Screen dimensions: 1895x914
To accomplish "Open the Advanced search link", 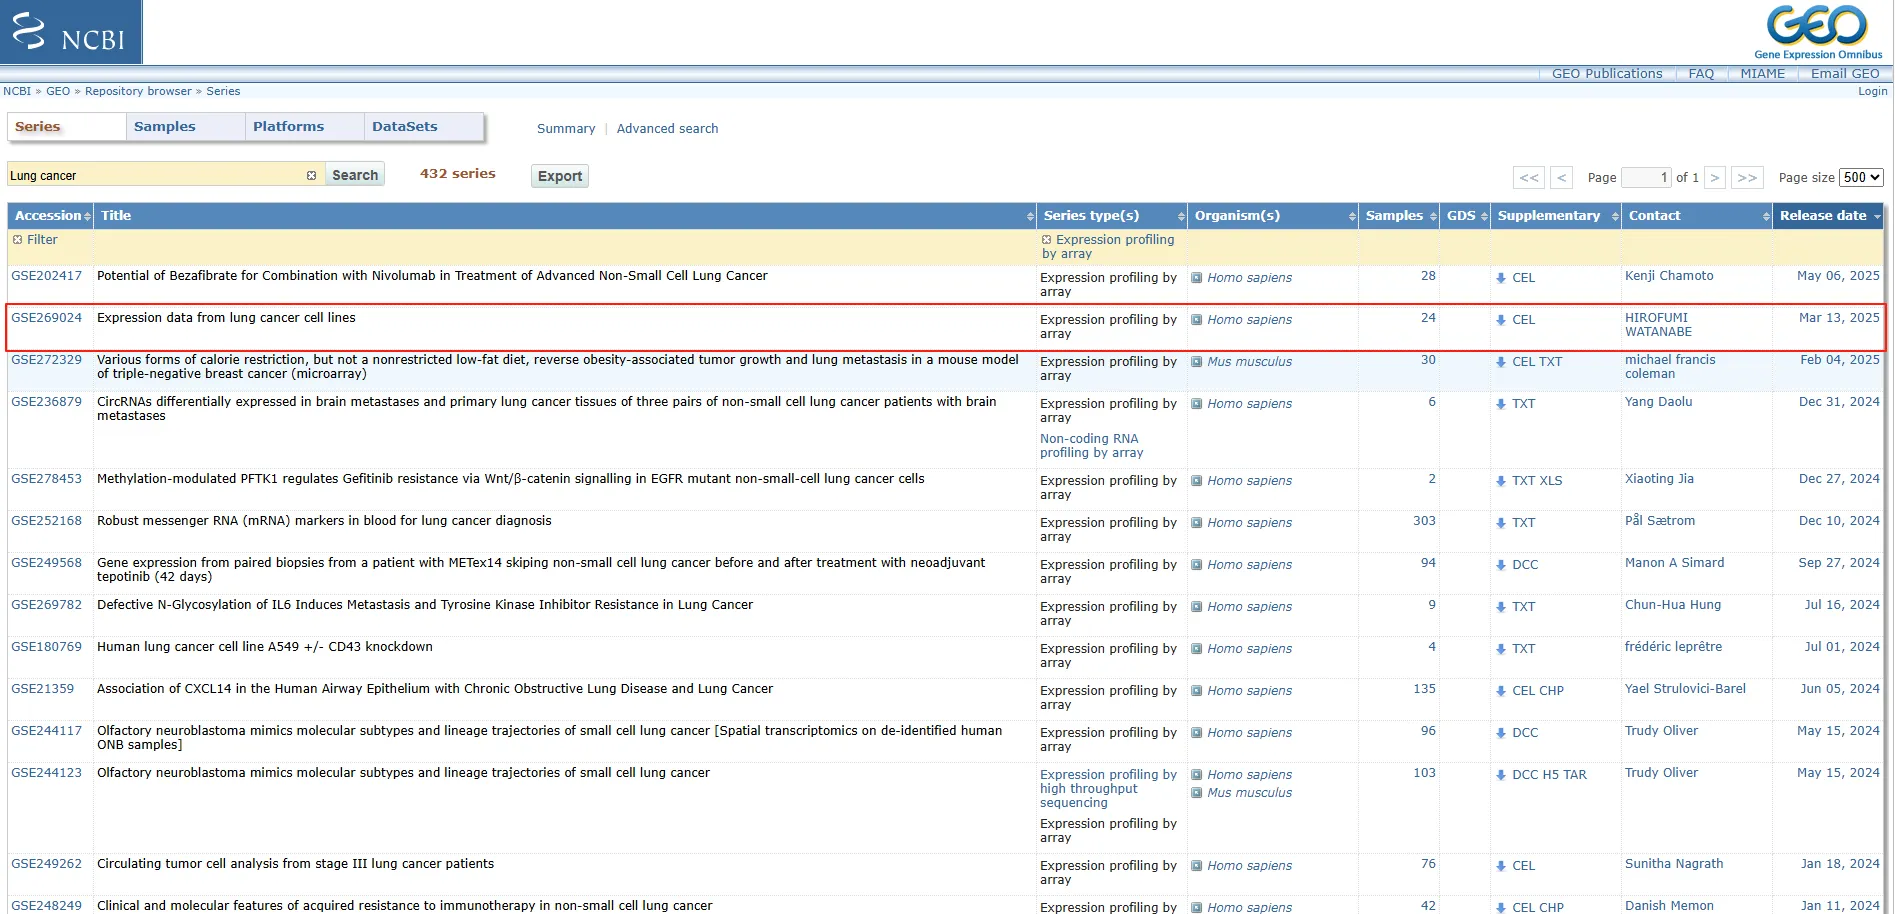I will click(x=667, y=129).
